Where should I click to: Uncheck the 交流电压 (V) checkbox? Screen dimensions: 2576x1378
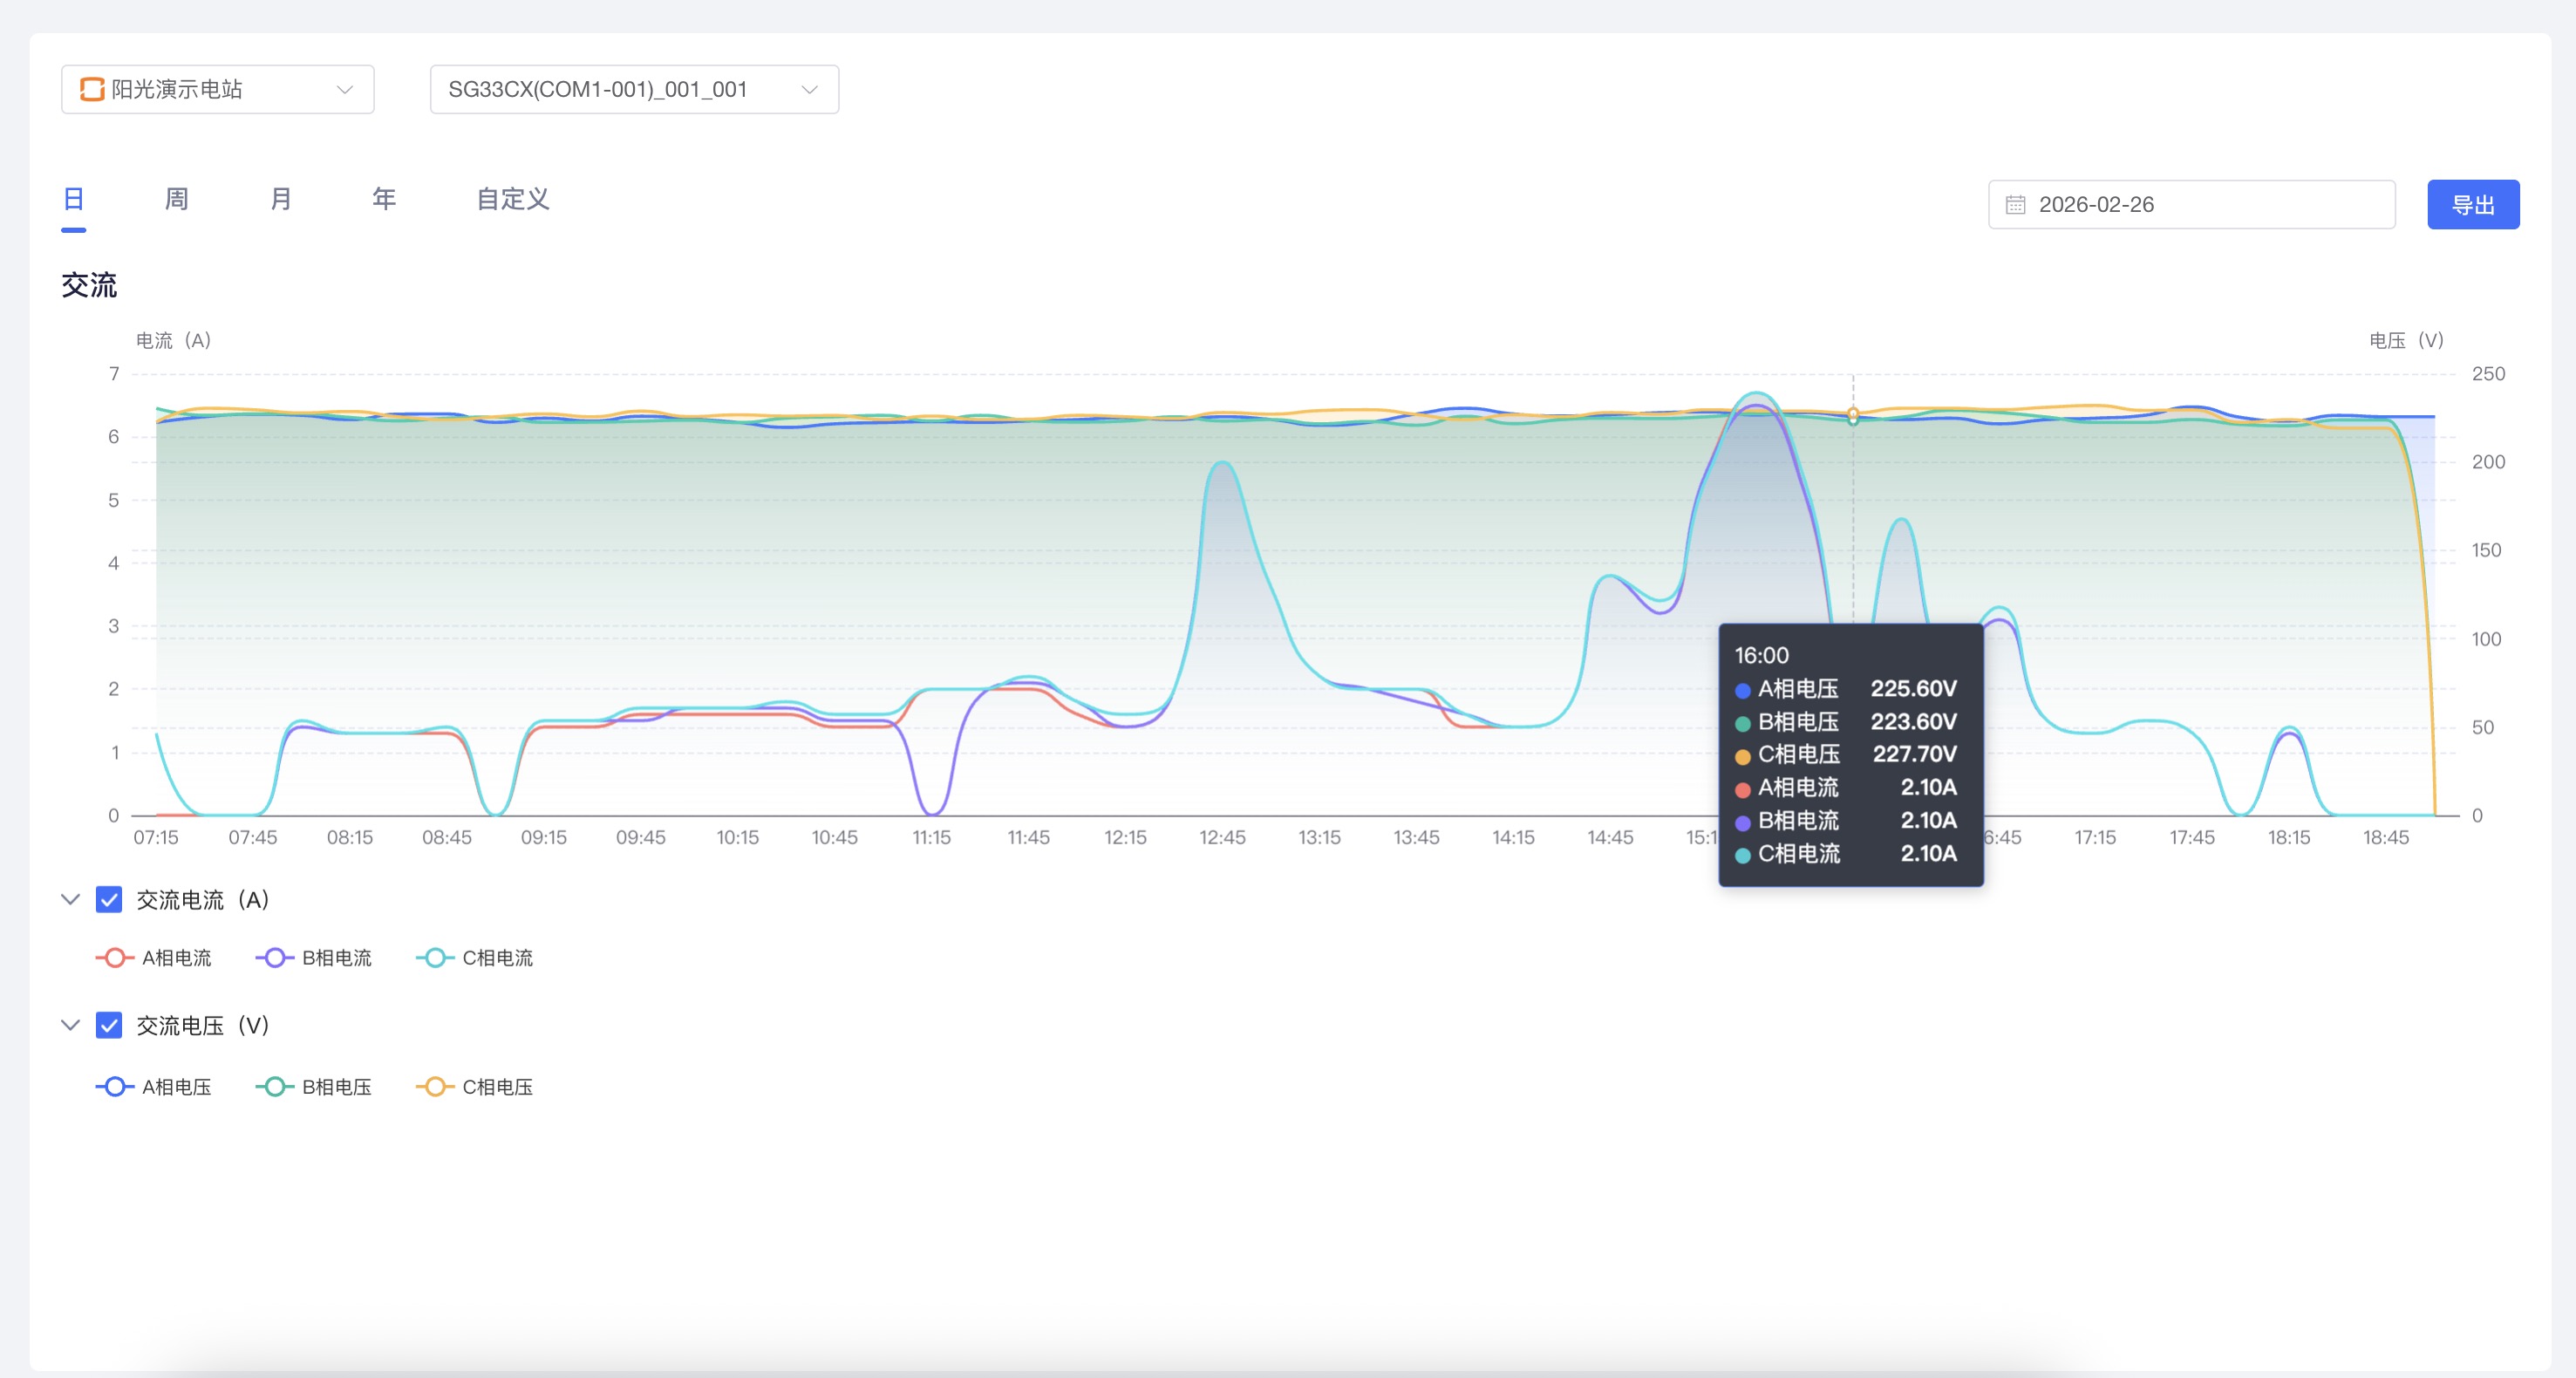[x=109, y=1026]
